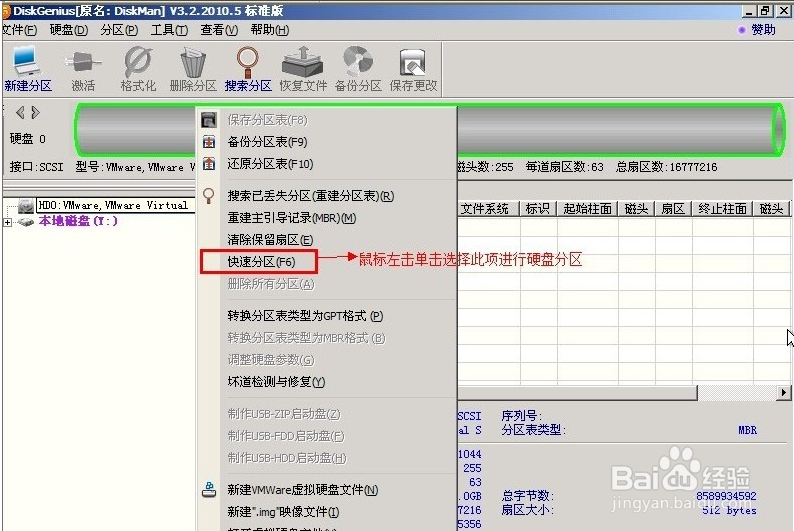Open the 分区(P) menu
The height and width of the screenshot is (531, 794).
[119, 30]
